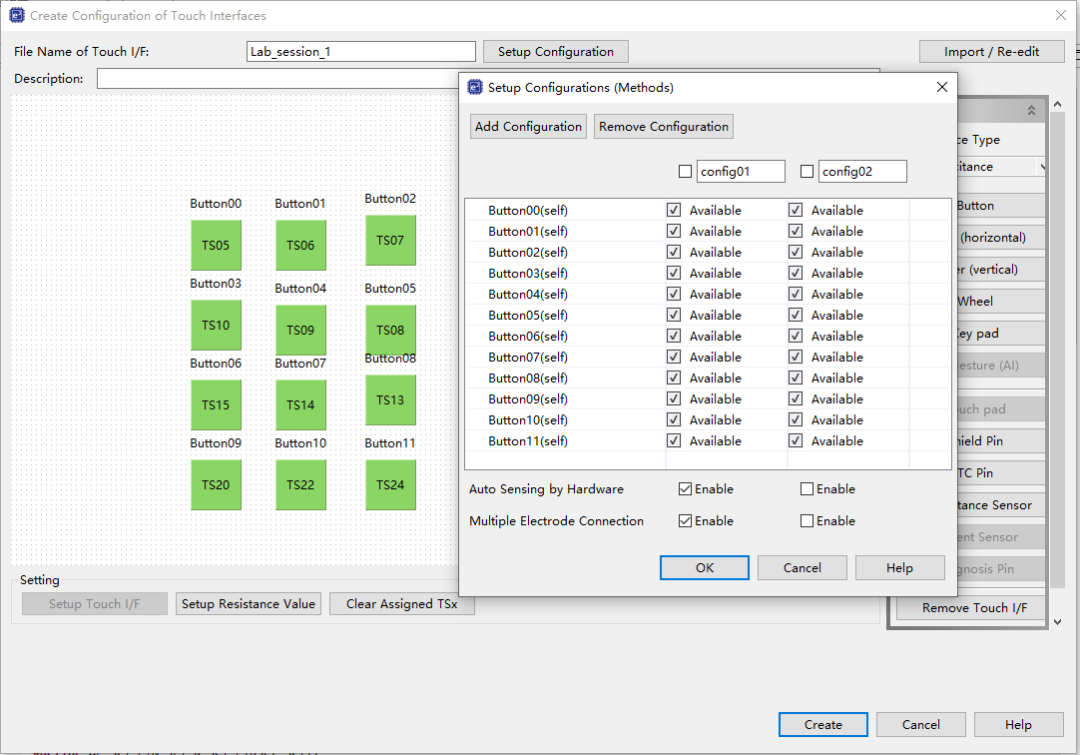The width and height of the screenshot is (1080, 755).
Task: Confirm setup configurations with OK
Action: point(704,568)
